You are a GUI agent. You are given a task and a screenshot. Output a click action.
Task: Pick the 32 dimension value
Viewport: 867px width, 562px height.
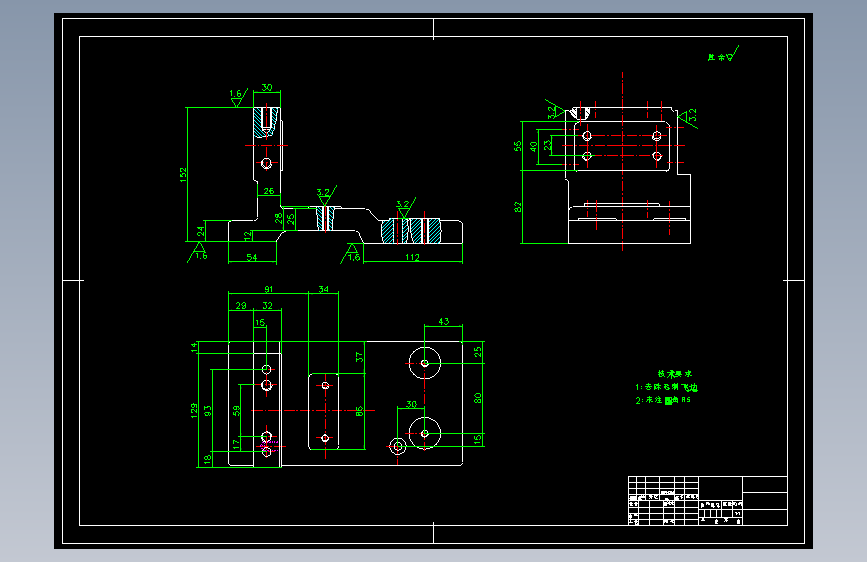tap(267, 305)
